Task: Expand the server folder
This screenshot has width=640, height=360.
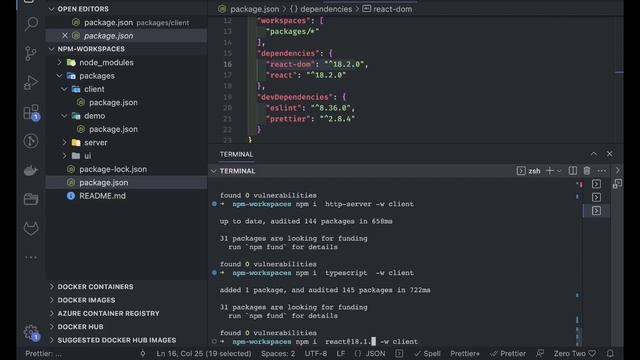Action: coord(64,142)
